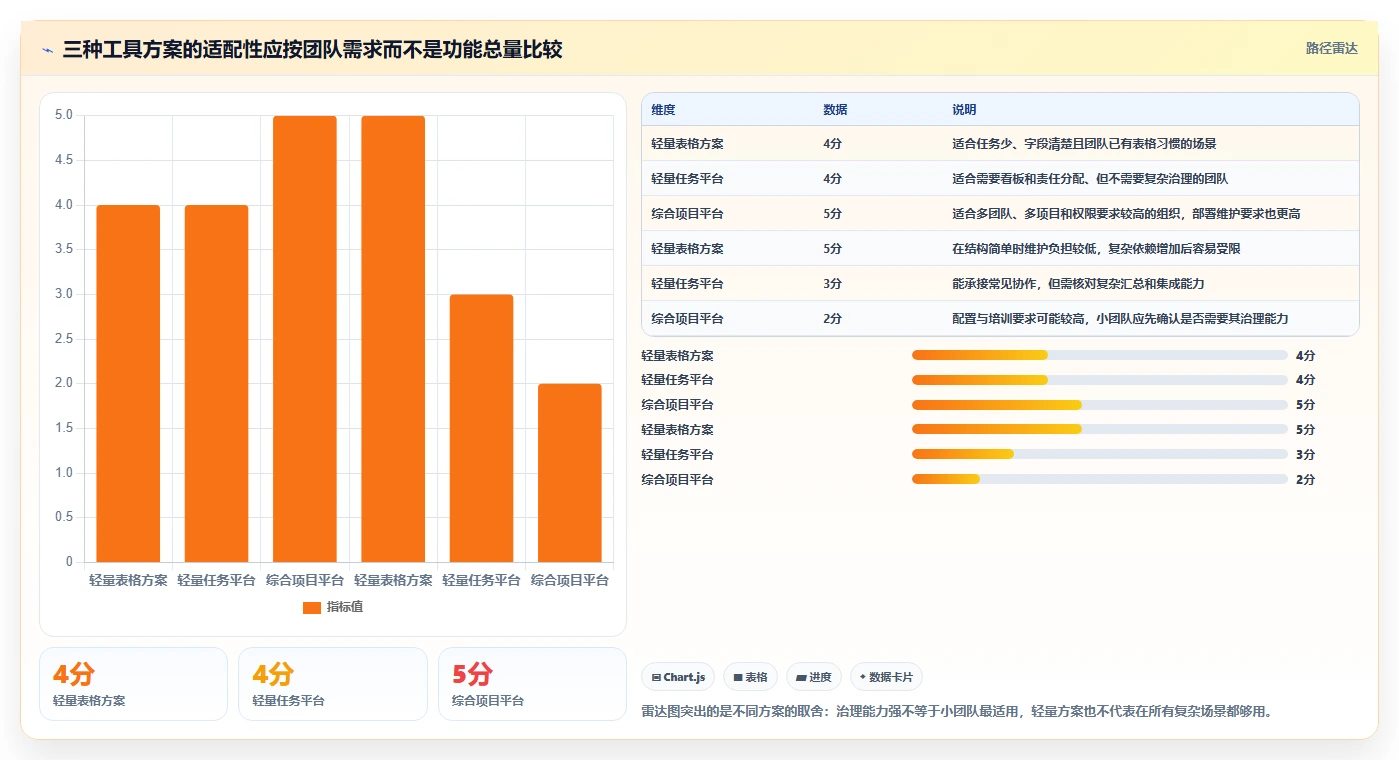Click the 轻量任务平台 axis label under the 3.0 bar
1399x760 pixels.
(481, 580)
